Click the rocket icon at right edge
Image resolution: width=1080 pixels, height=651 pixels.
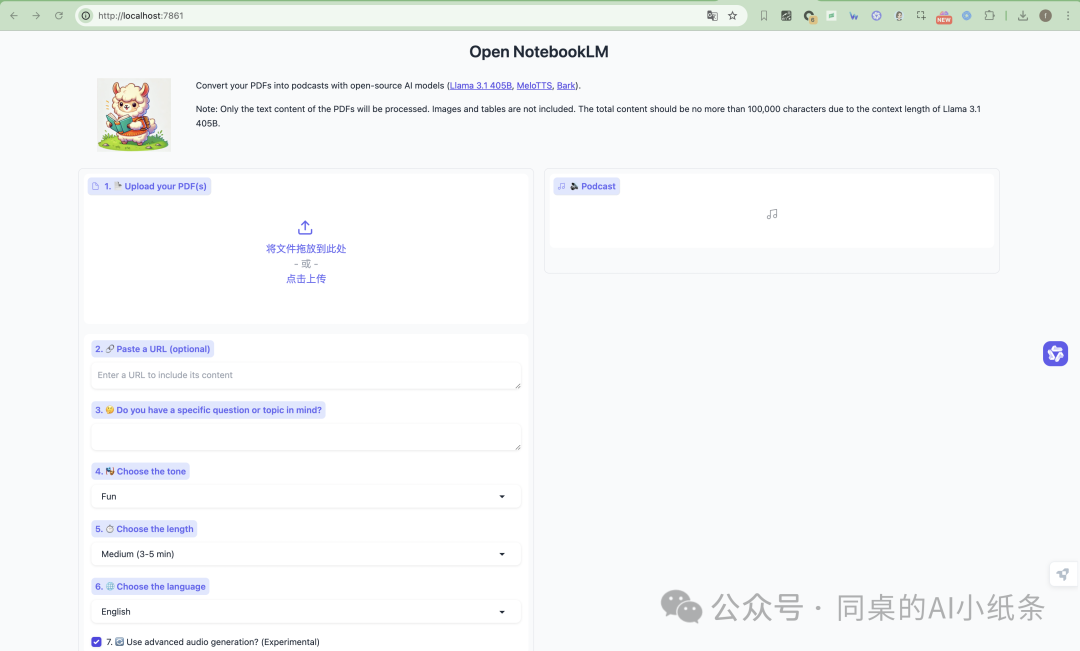pos(1063,574)
